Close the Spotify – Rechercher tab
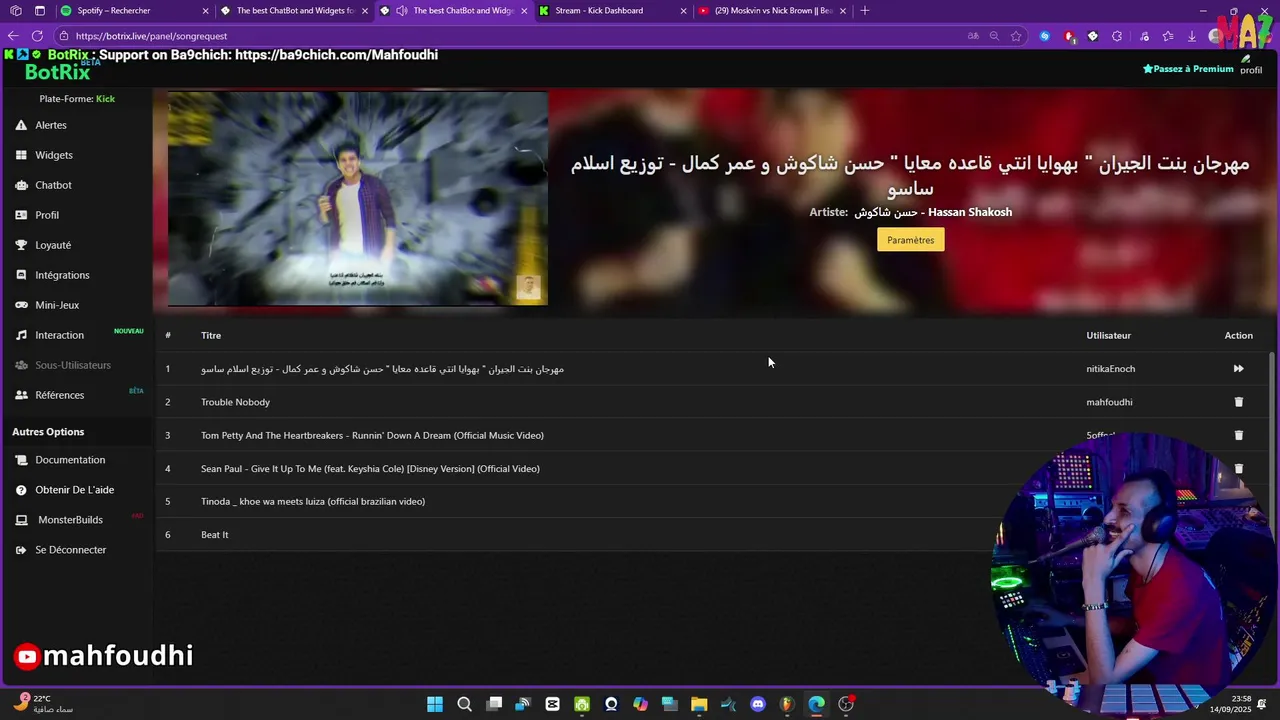The width and height of the screenshot is (1280, 720). 205,11
